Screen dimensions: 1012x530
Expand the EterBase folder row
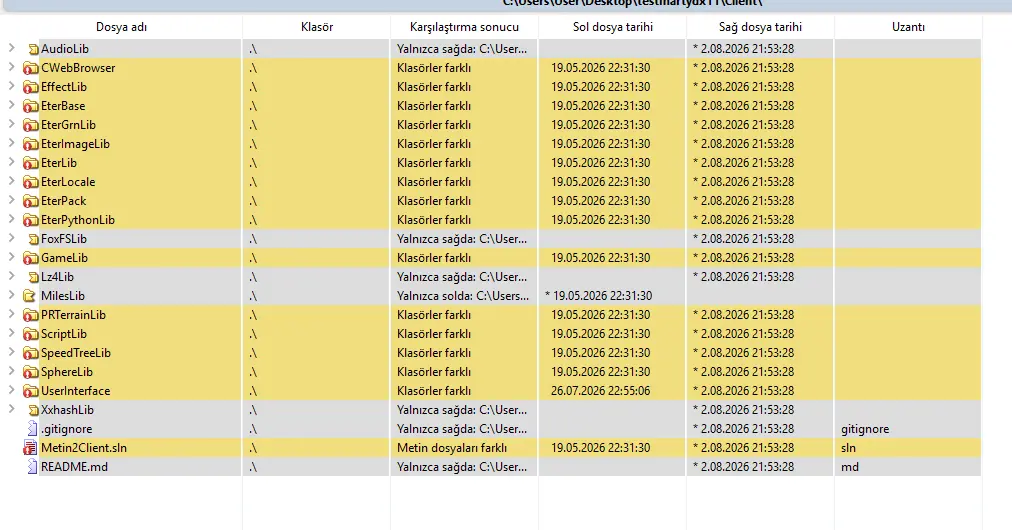(12, 105)
